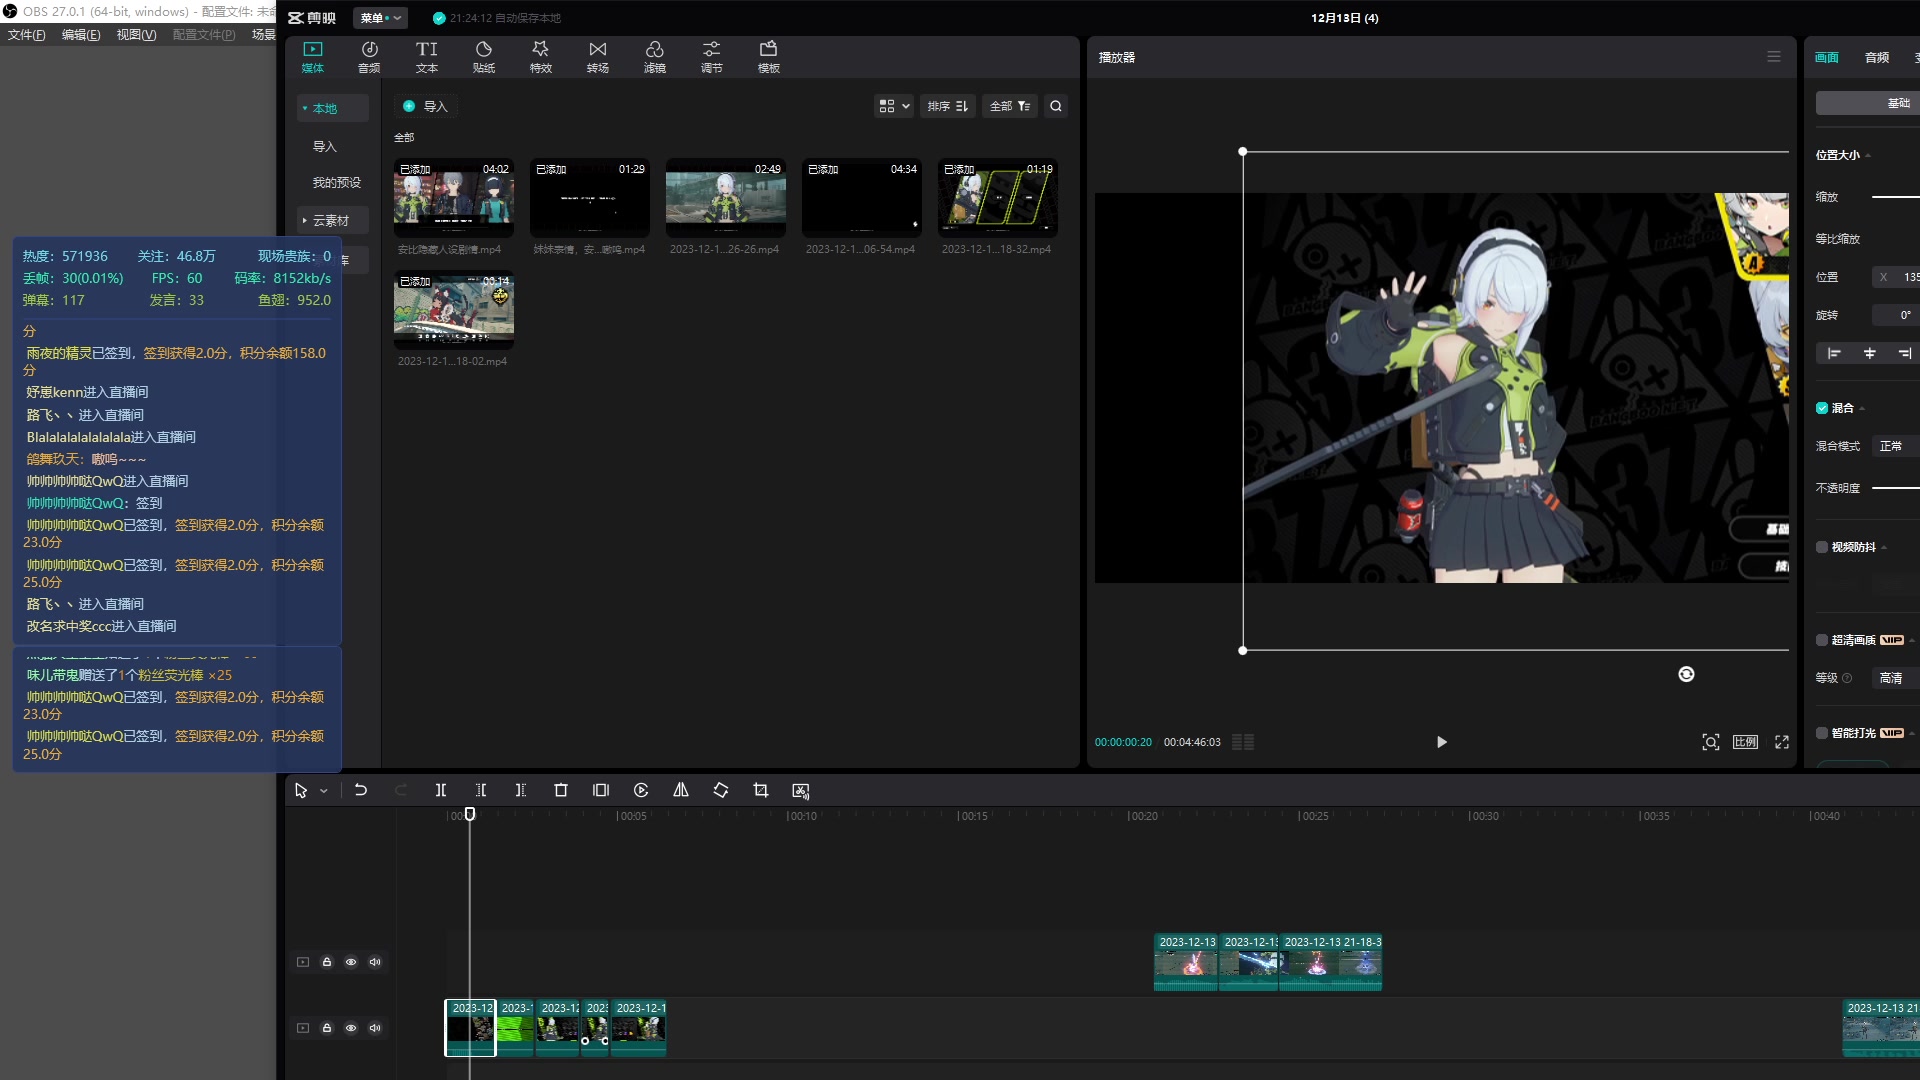The image size is (1920, 1080).
Task: Open the 特效 effects panel
Action: pyautogui.click(x=541, y=57)
